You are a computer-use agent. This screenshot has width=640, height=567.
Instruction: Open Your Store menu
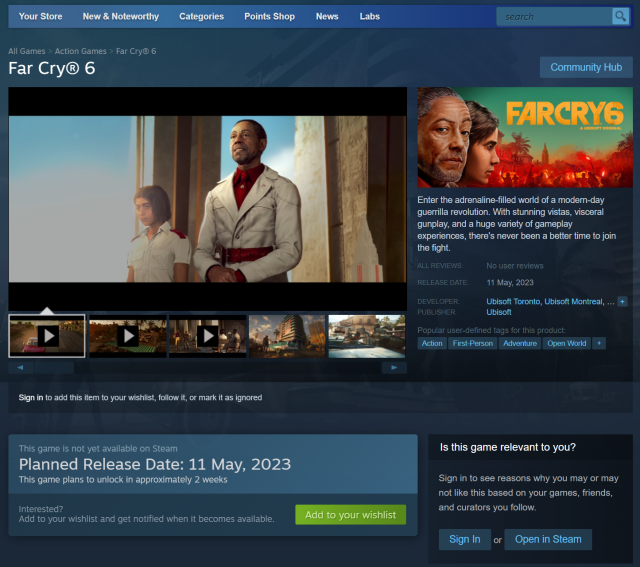(x=40, y=16)
